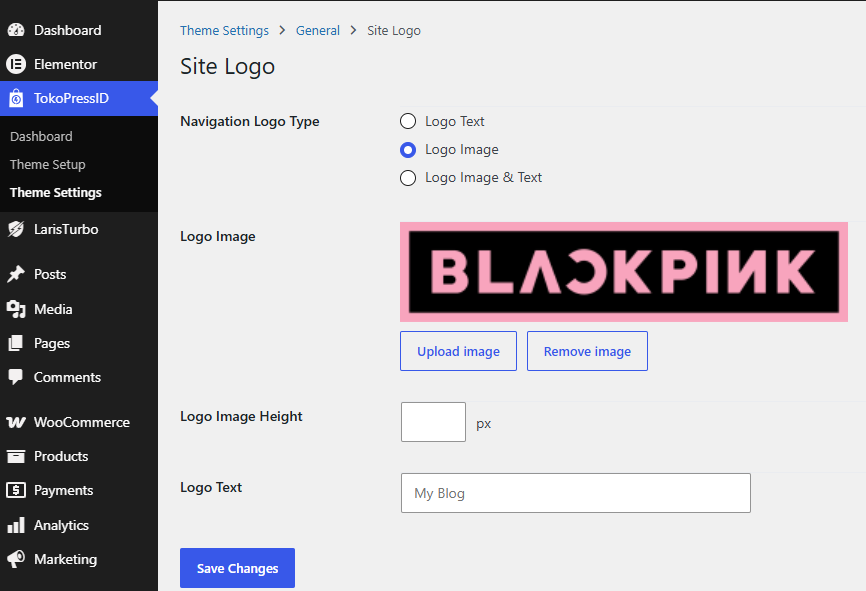866x591 pixels.
Task: Click the Site Logo page heading
Action: 228,66
